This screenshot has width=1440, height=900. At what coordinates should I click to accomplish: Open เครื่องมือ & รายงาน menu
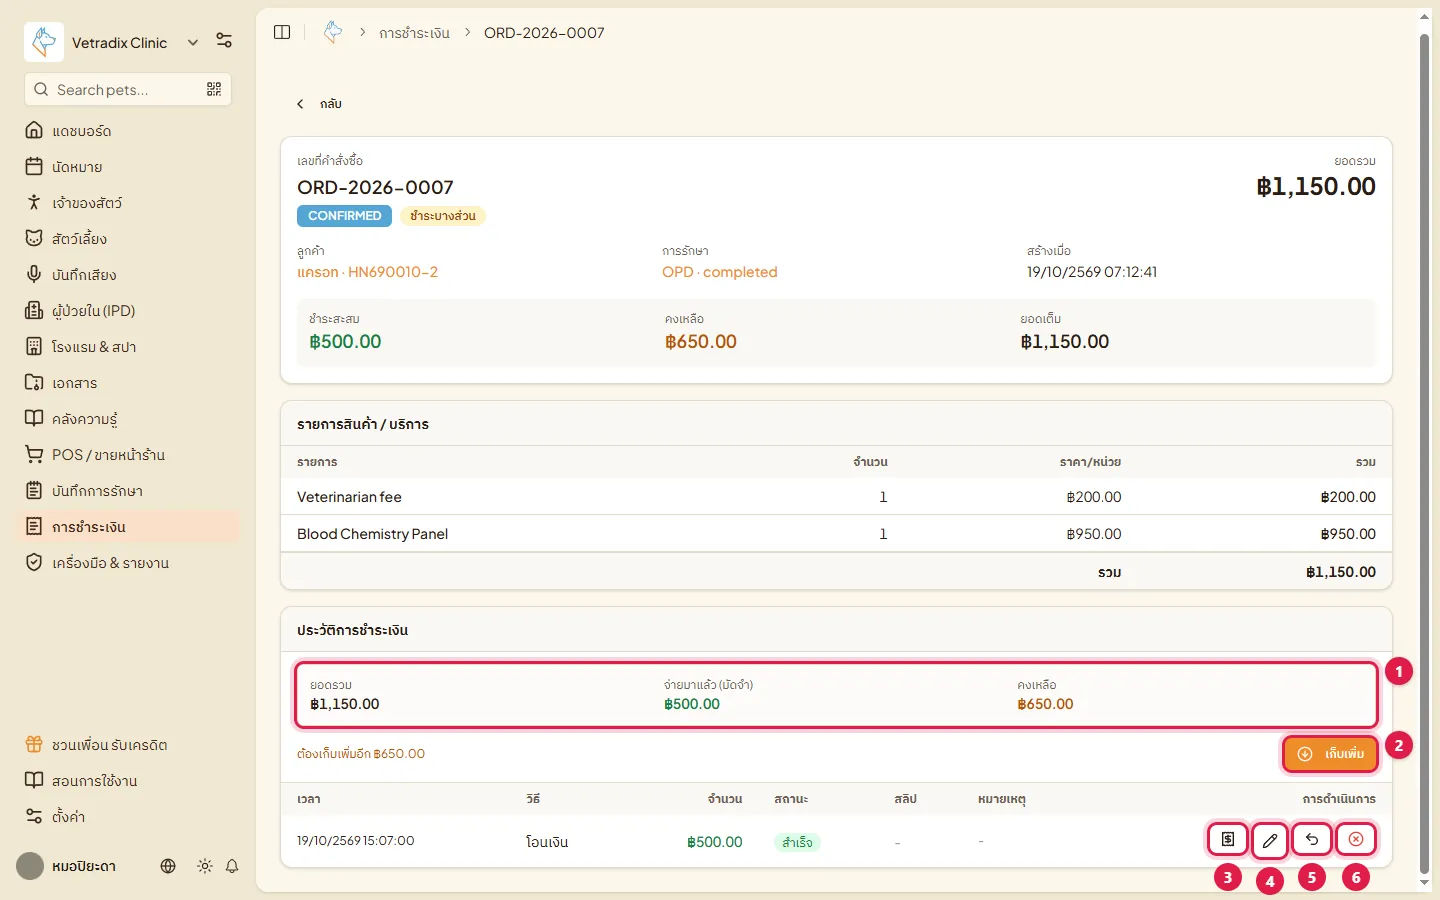coord(128,563)
